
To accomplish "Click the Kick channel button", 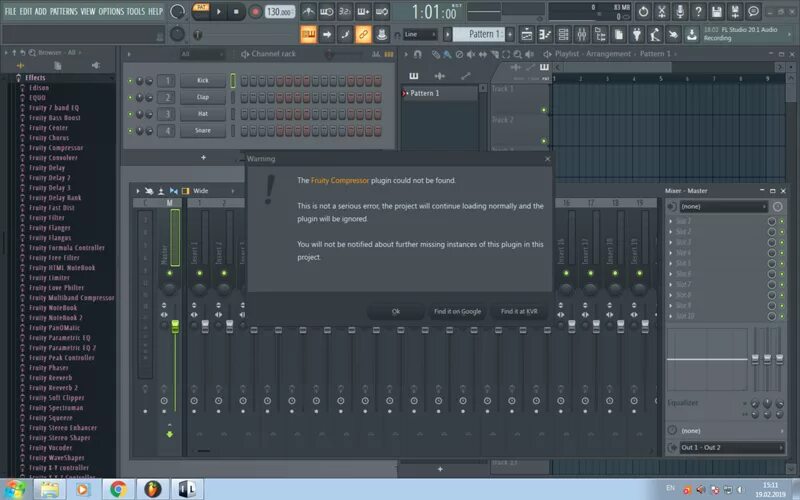I will tap(203, 81).
